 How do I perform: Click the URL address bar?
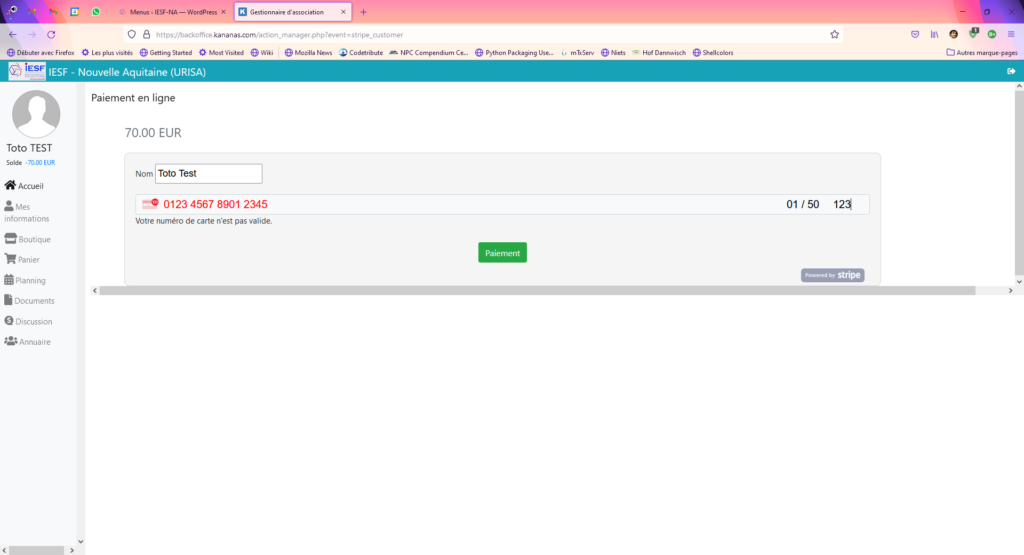click(483, 35)
